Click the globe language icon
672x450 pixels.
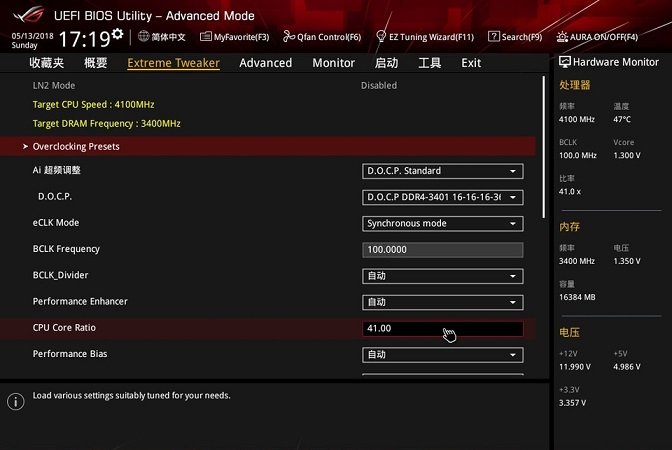(144, 37)
